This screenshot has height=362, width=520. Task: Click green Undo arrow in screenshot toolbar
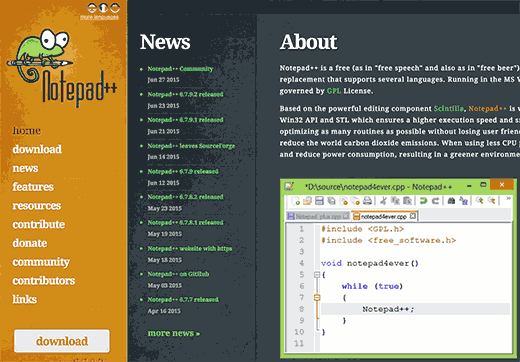click(423, 201)
